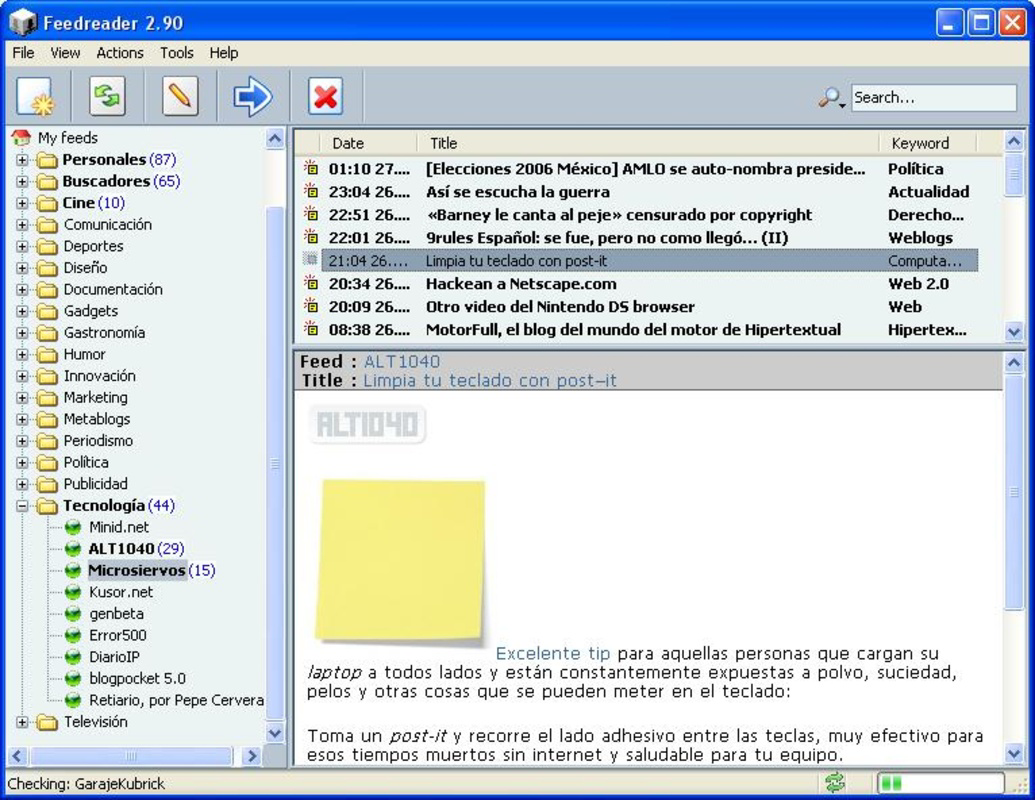Click the green refresh icon in status bar
This screenshot has width=1035, height=800.
[835, 783]
